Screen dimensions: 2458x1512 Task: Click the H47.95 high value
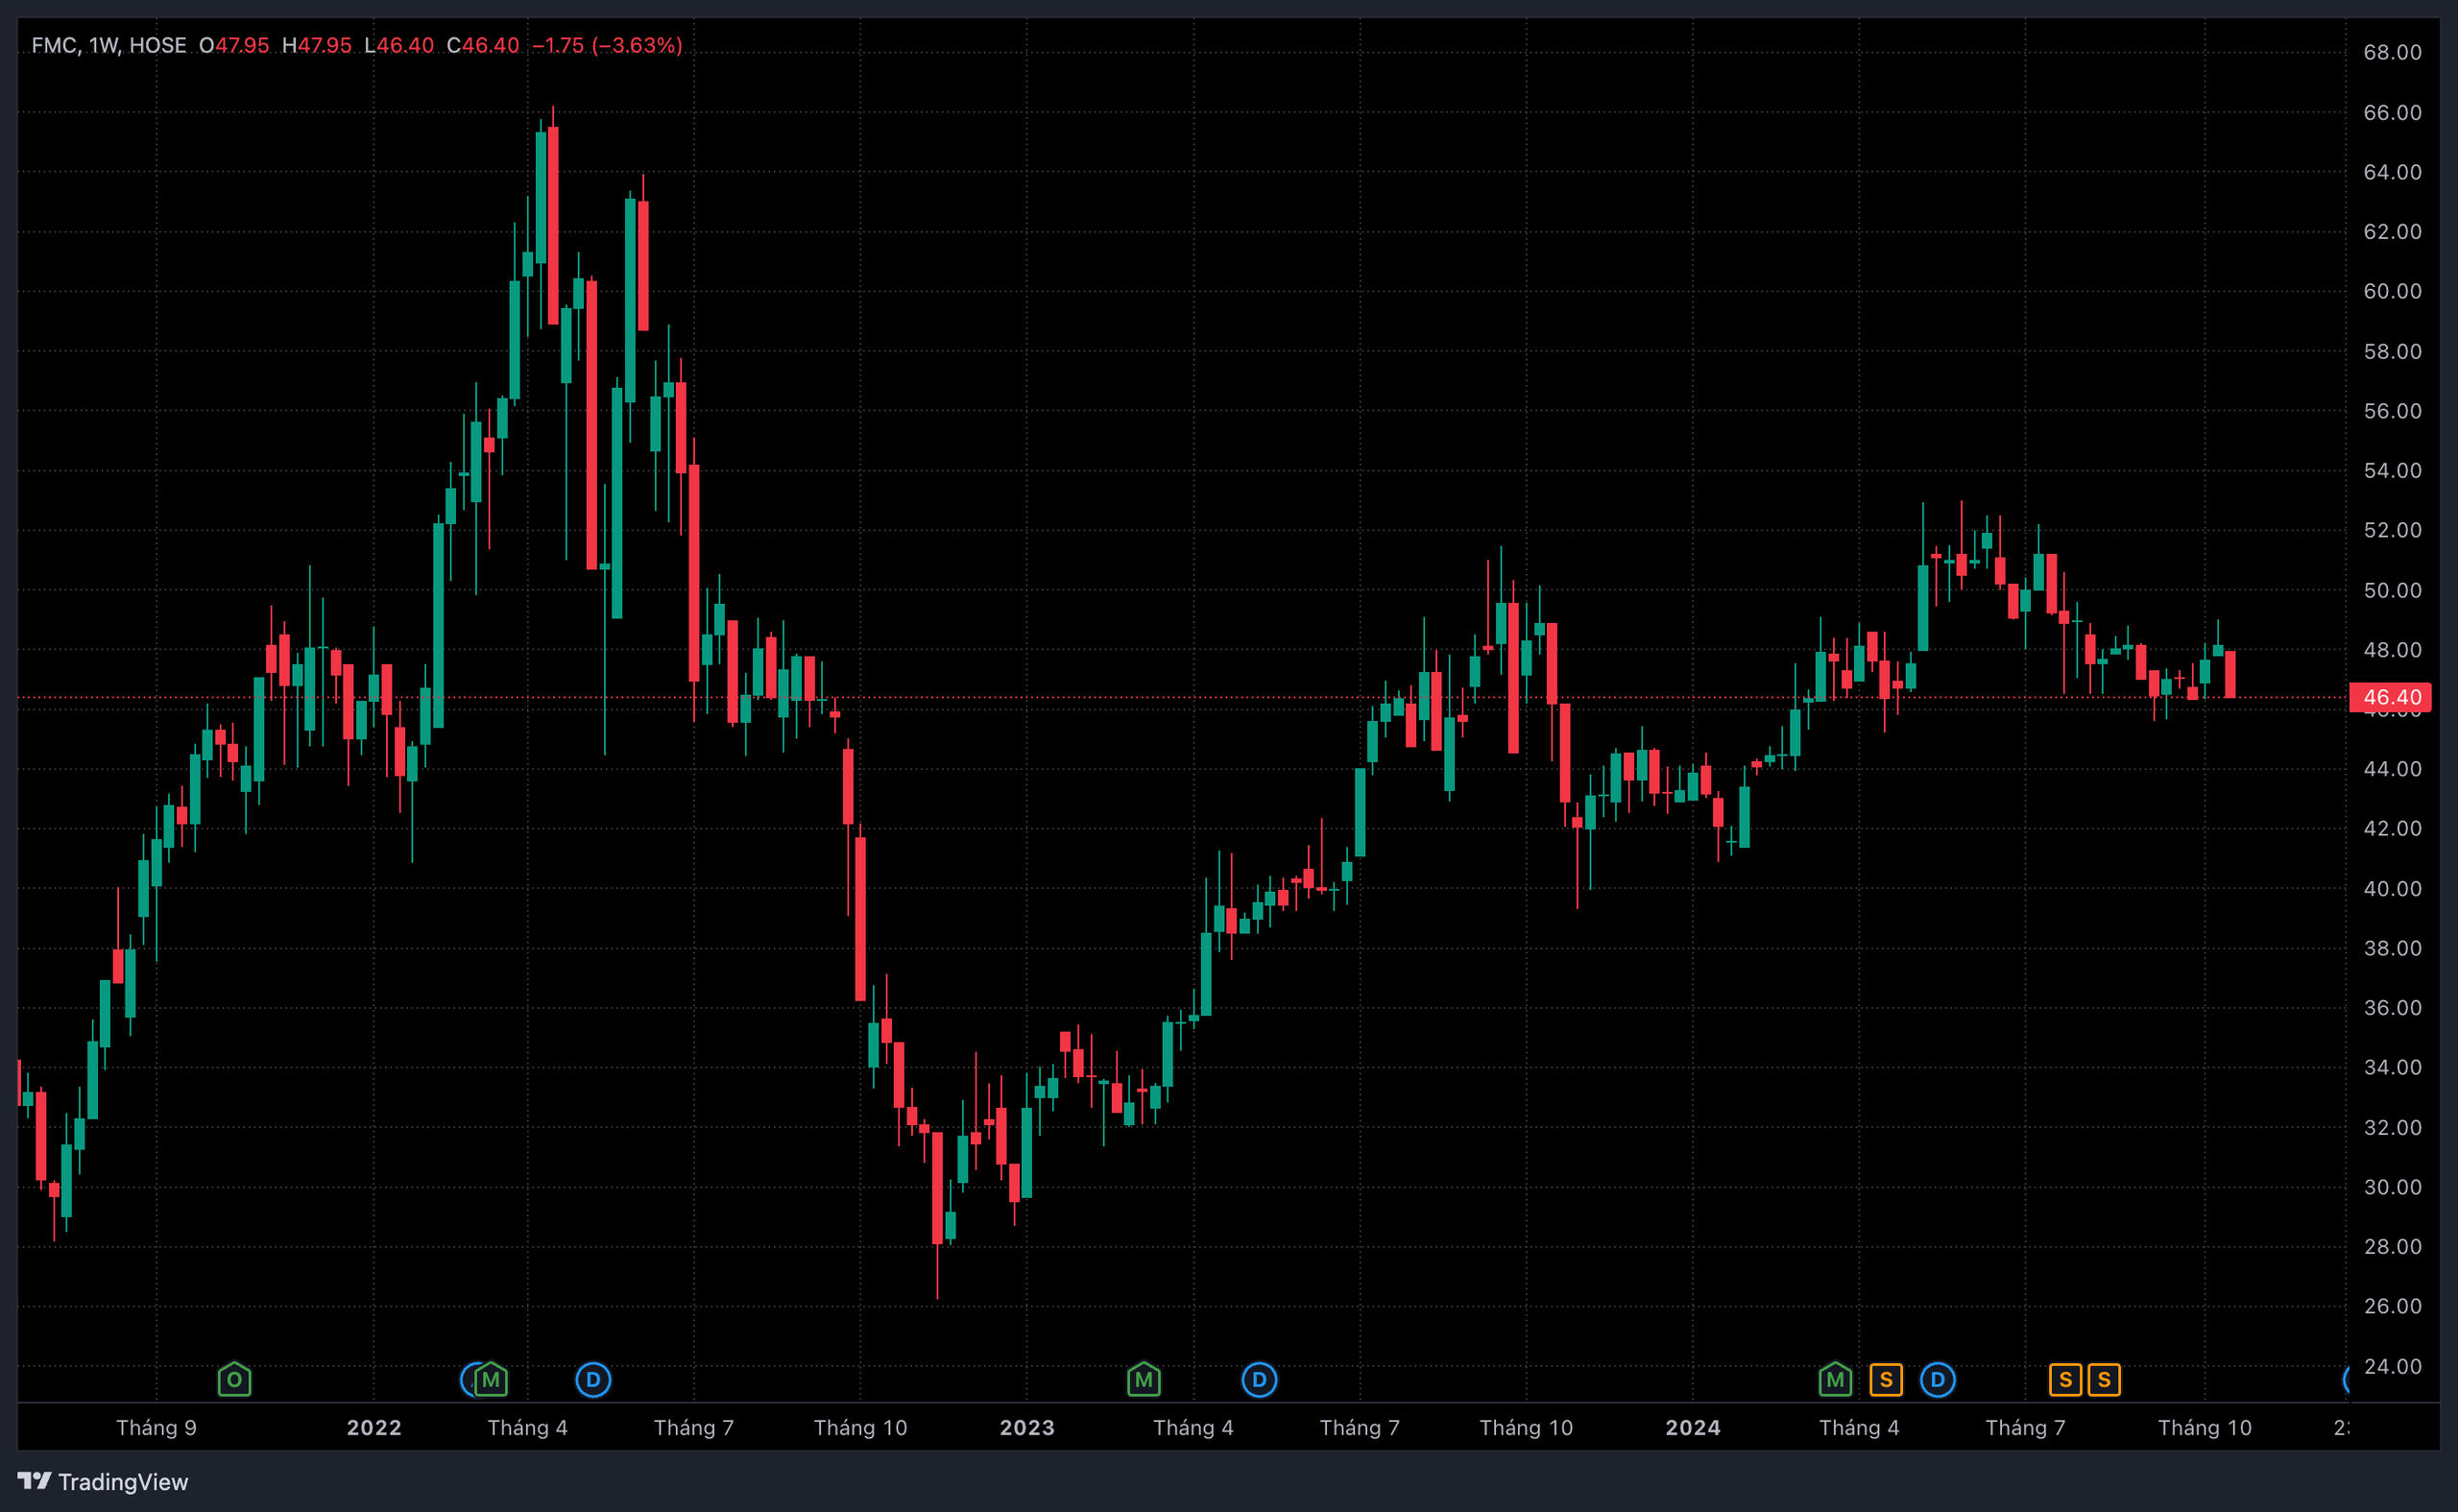tap(317, 45)
